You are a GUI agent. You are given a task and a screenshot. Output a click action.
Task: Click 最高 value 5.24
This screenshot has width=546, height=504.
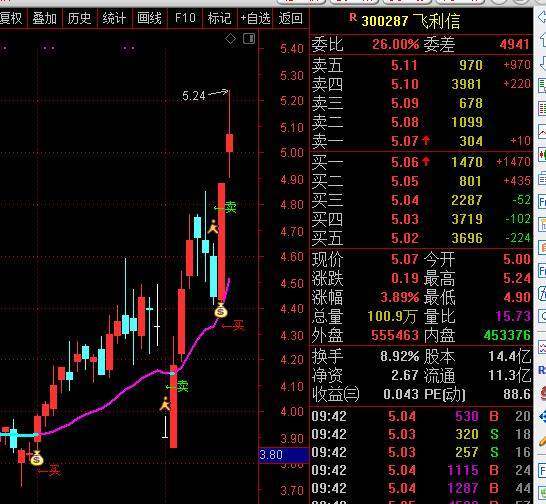517,278
